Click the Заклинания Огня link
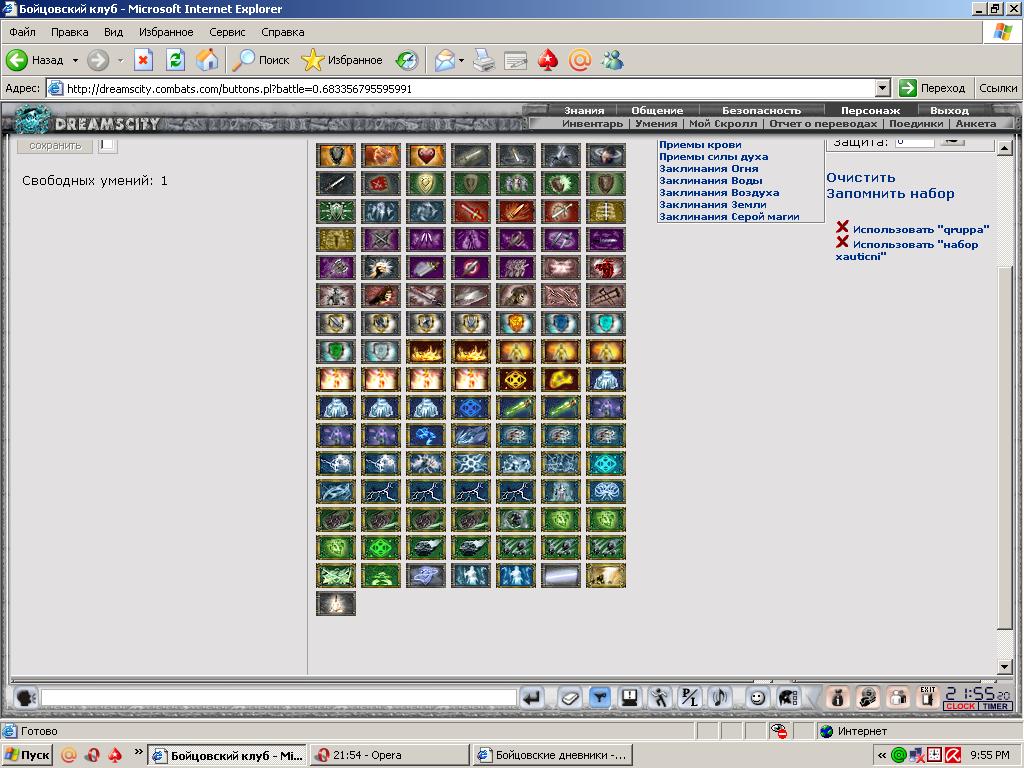The width and height of the screenshot is (1024, 768). [709, 168]
